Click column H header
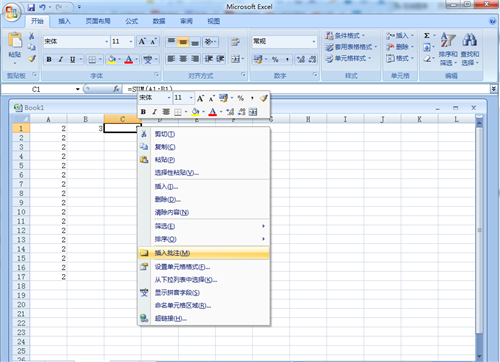 pyautogui.click(x=308, y=119)
